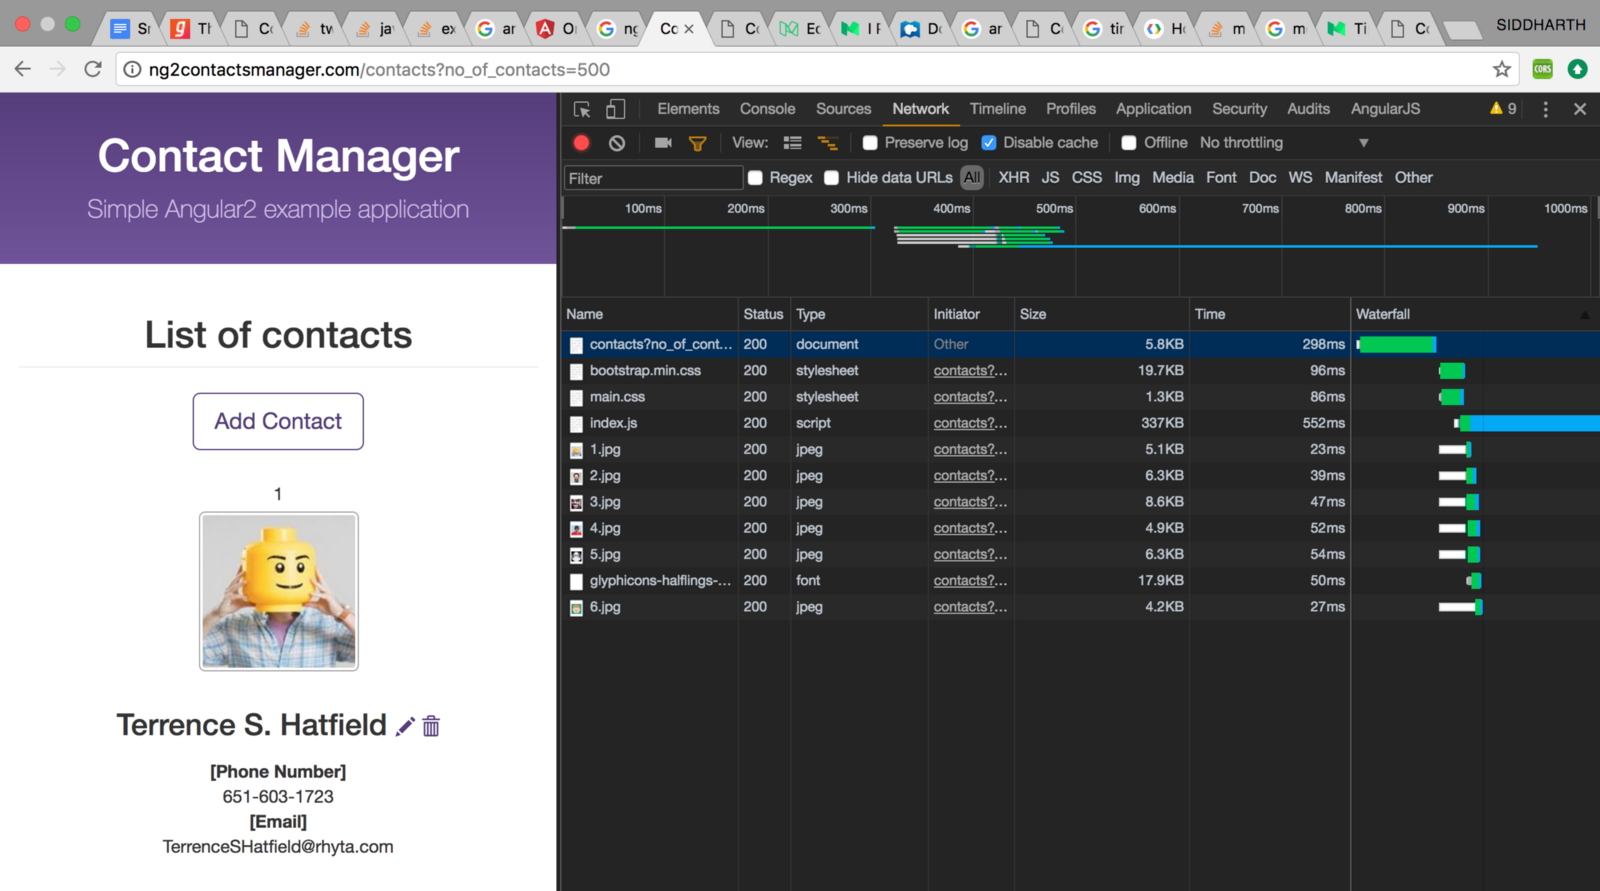This screenshot has width=1600, height=891.
Task: Click the capture screenshots camera icon
Action: tap(662, 143)
